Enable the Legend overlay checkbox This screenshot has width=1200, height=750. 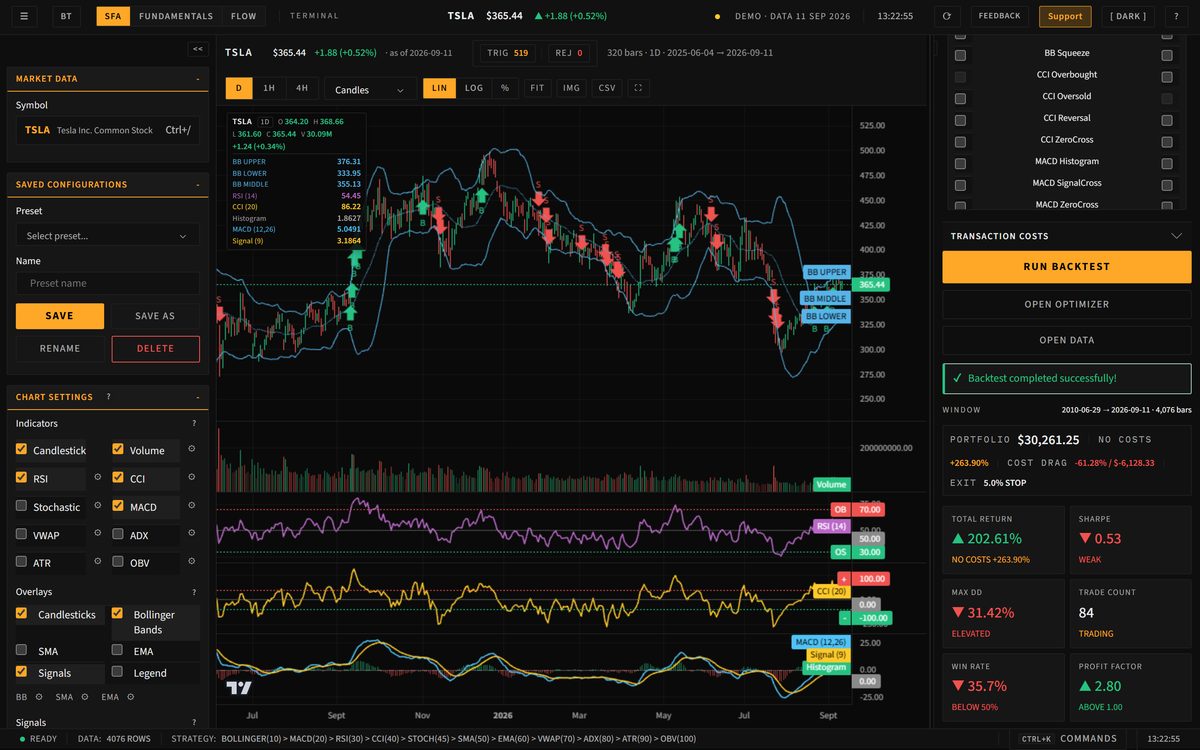(x=118, y=673)
